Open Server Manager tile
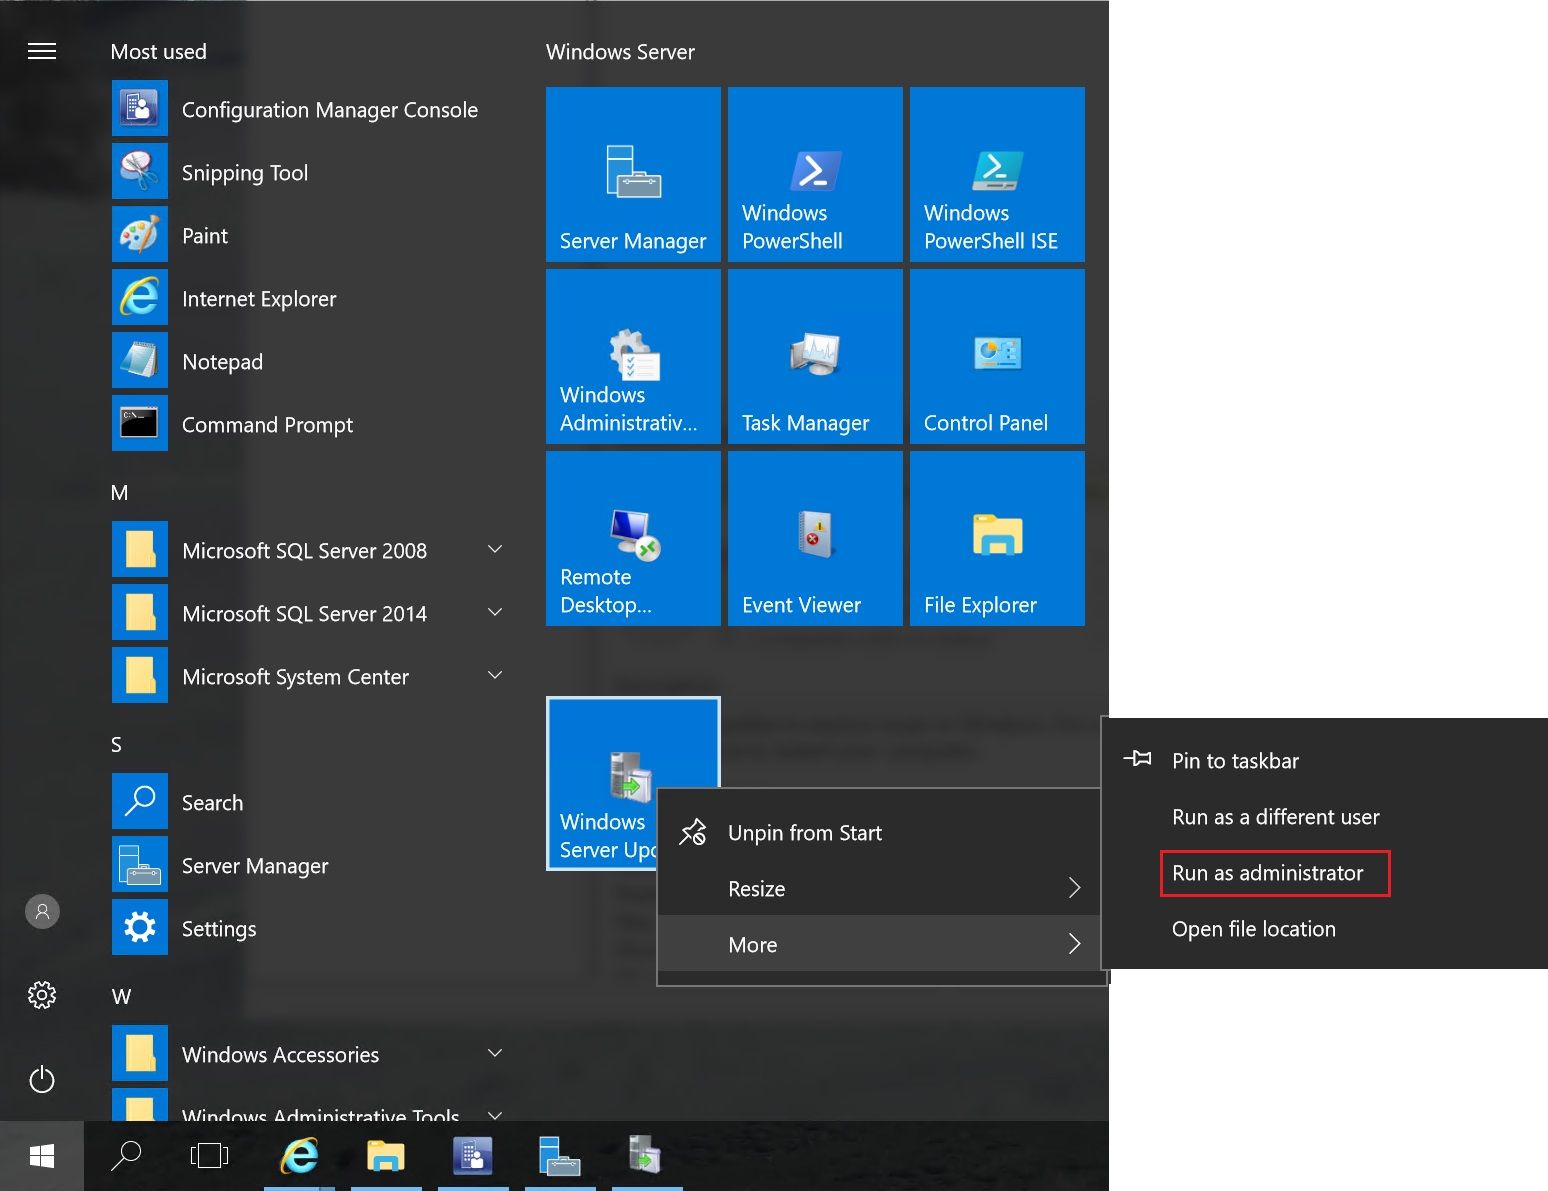Image resolution: width=1548 pixels, height=1191 pixels. (x=633, y=175)
